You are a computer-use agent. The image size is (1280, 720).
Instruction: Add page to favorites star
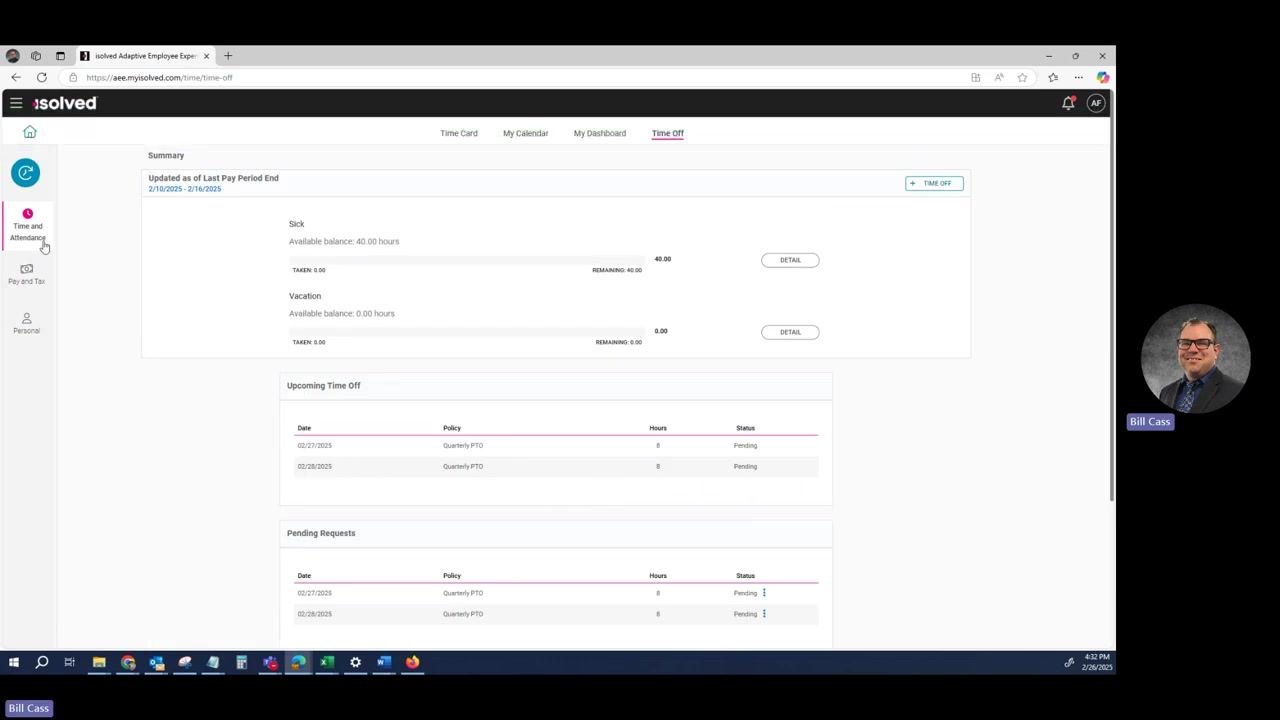click(x=1022, y=77)
